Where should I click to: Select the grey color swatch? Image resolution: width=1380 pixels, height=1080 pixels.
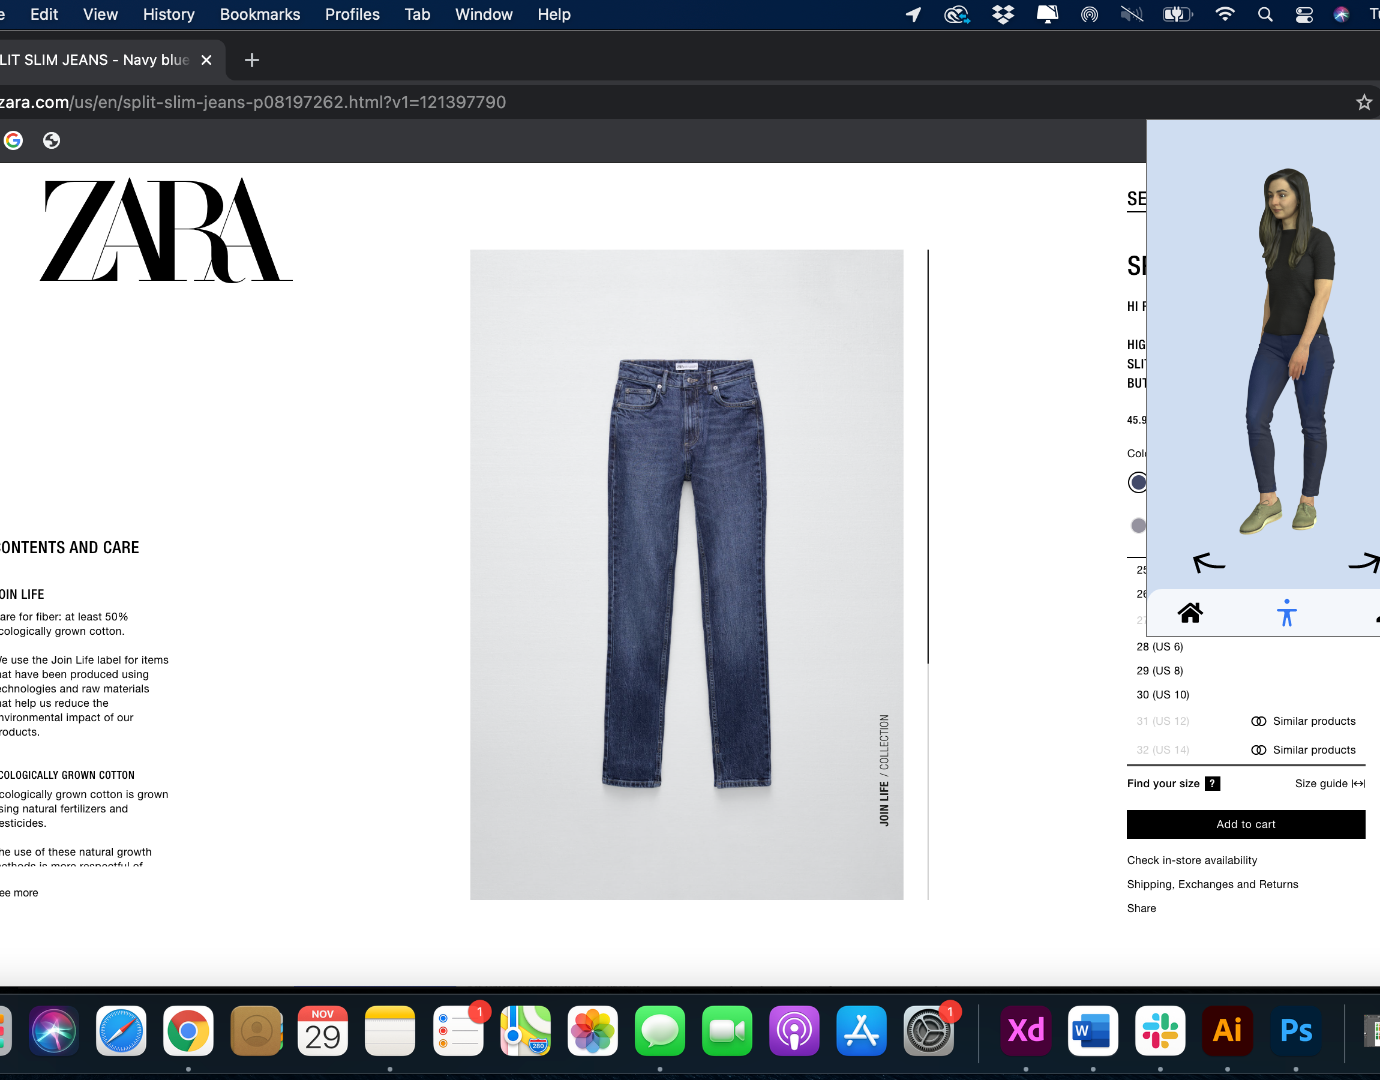[x=1138, y=525]
